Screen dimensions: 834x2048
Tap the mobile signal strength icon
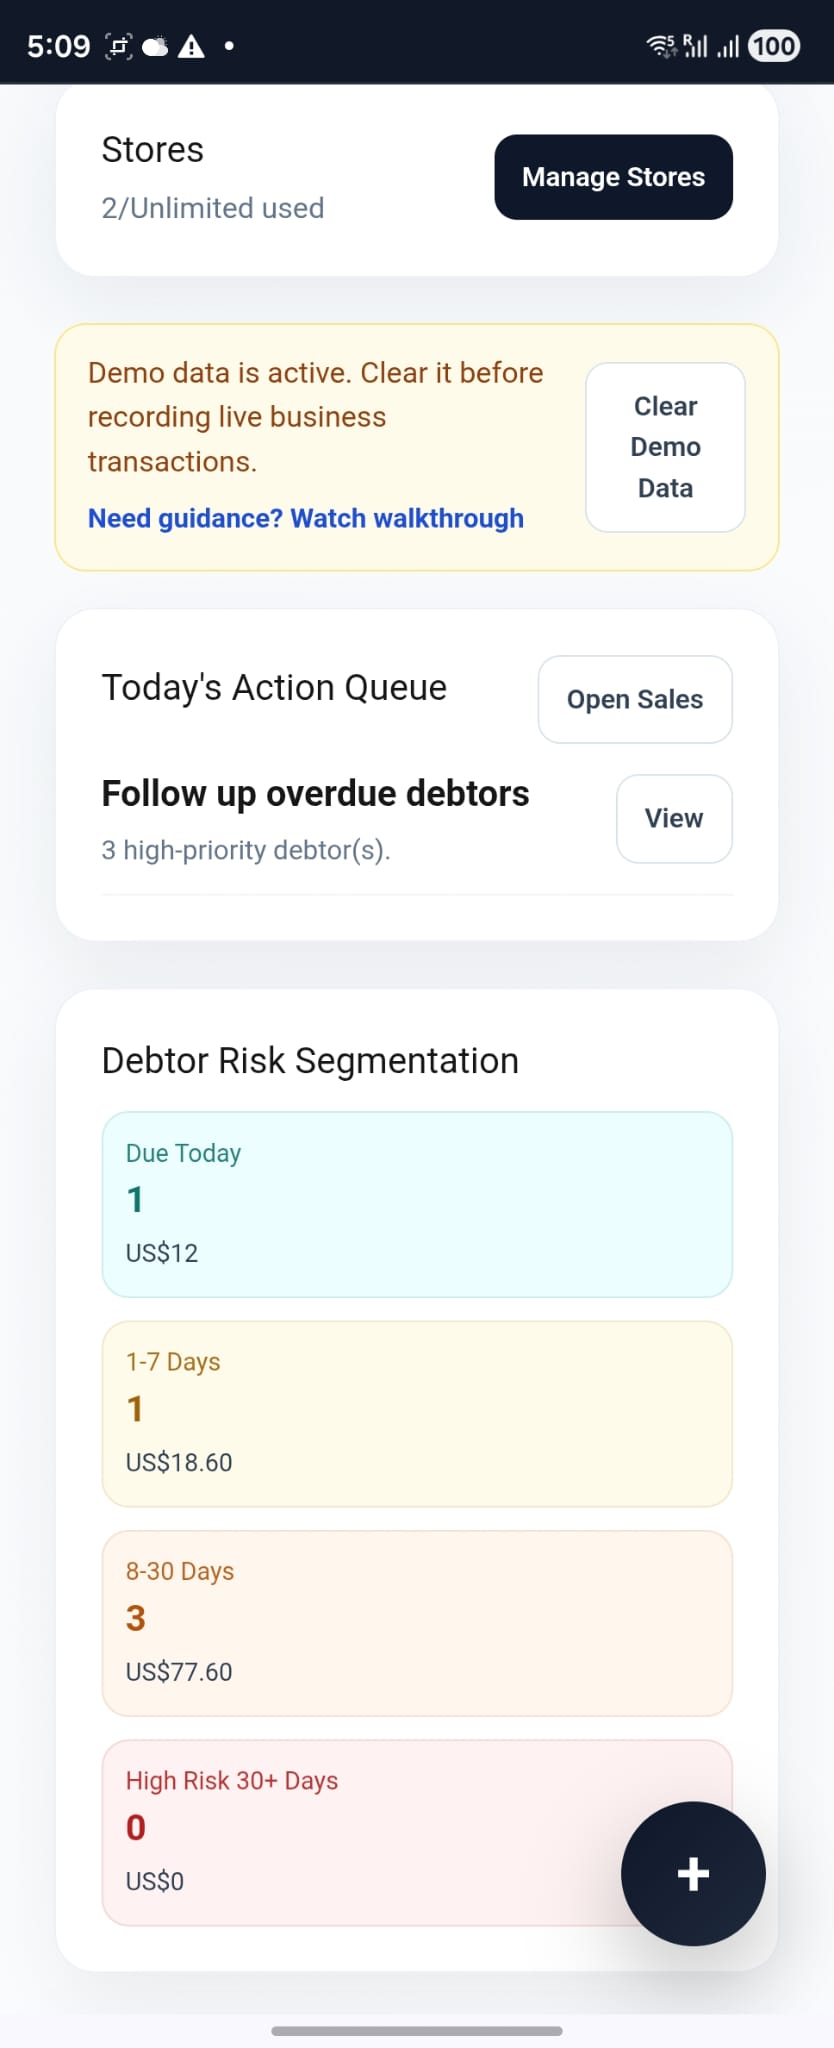pyautogui.click(x=698, y=45)
